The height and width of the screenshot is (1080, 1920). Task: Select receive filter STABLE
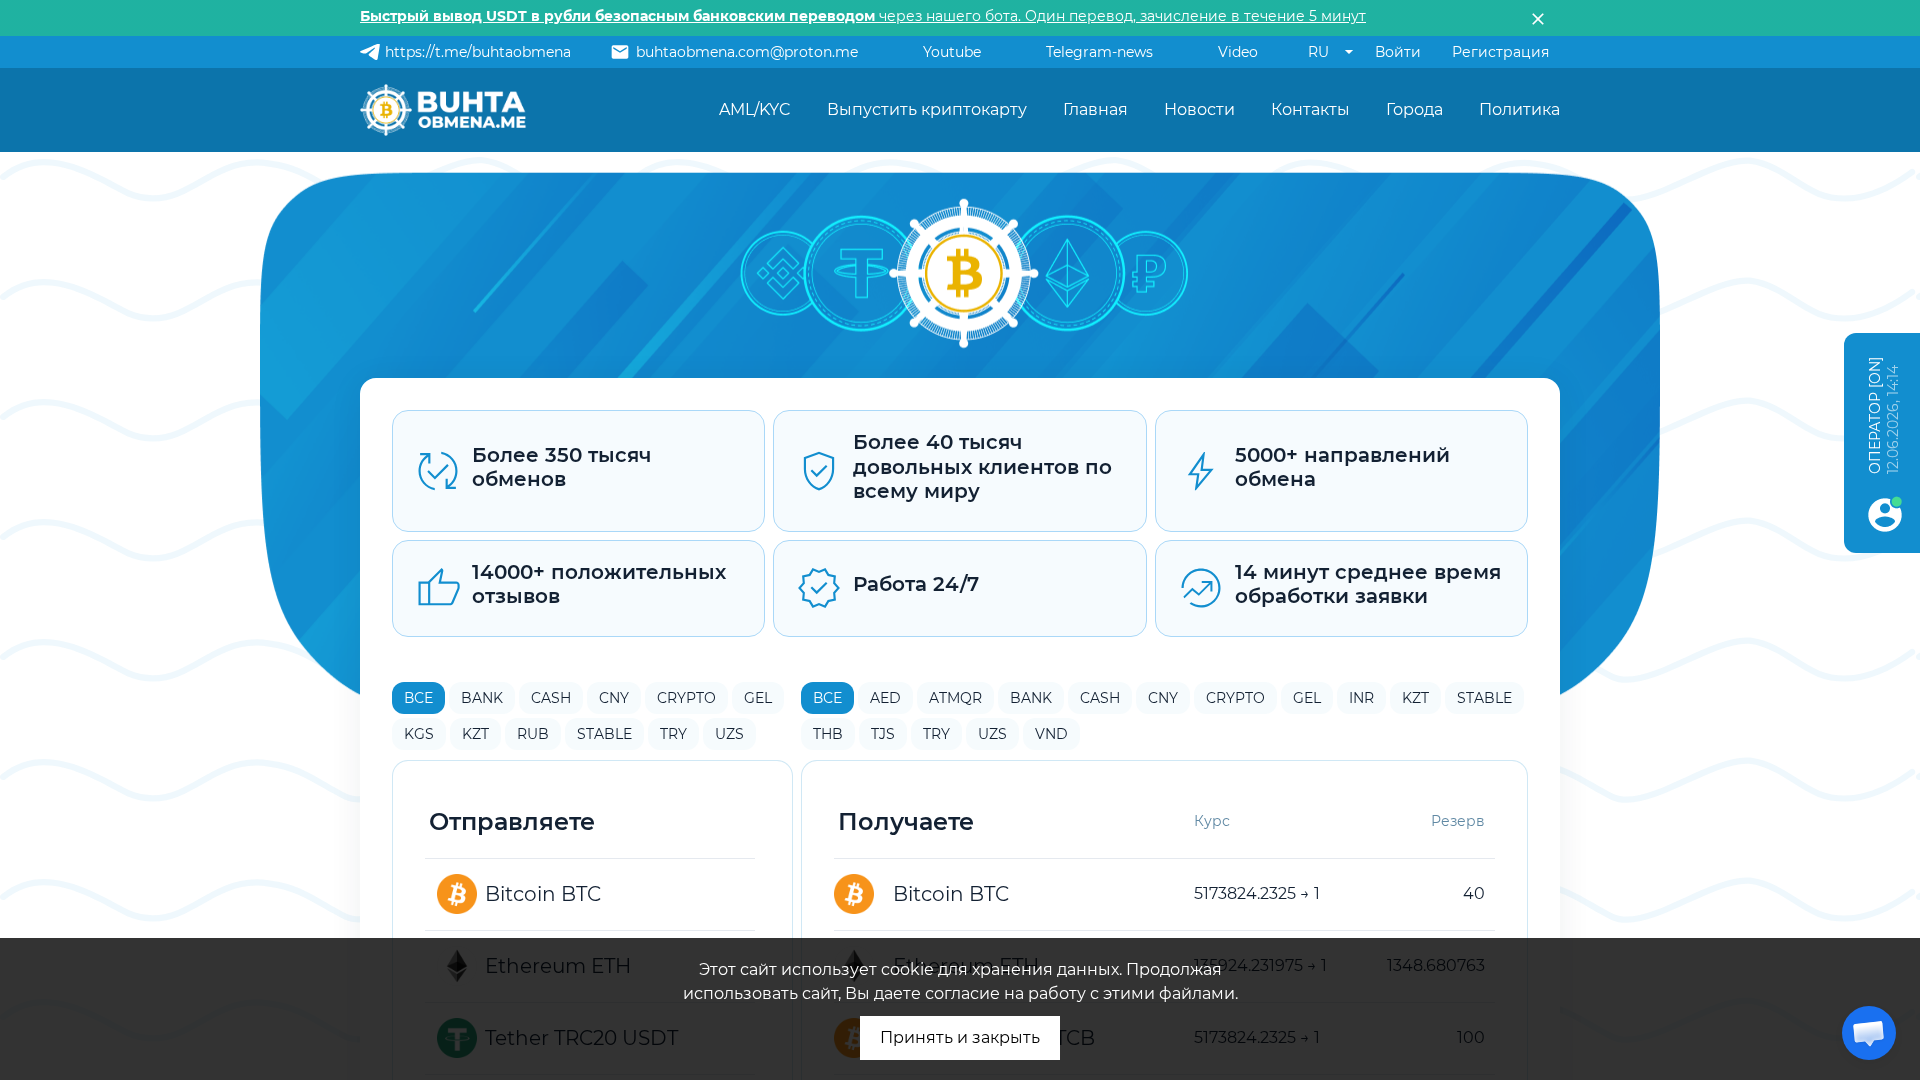pos(1484,698)
